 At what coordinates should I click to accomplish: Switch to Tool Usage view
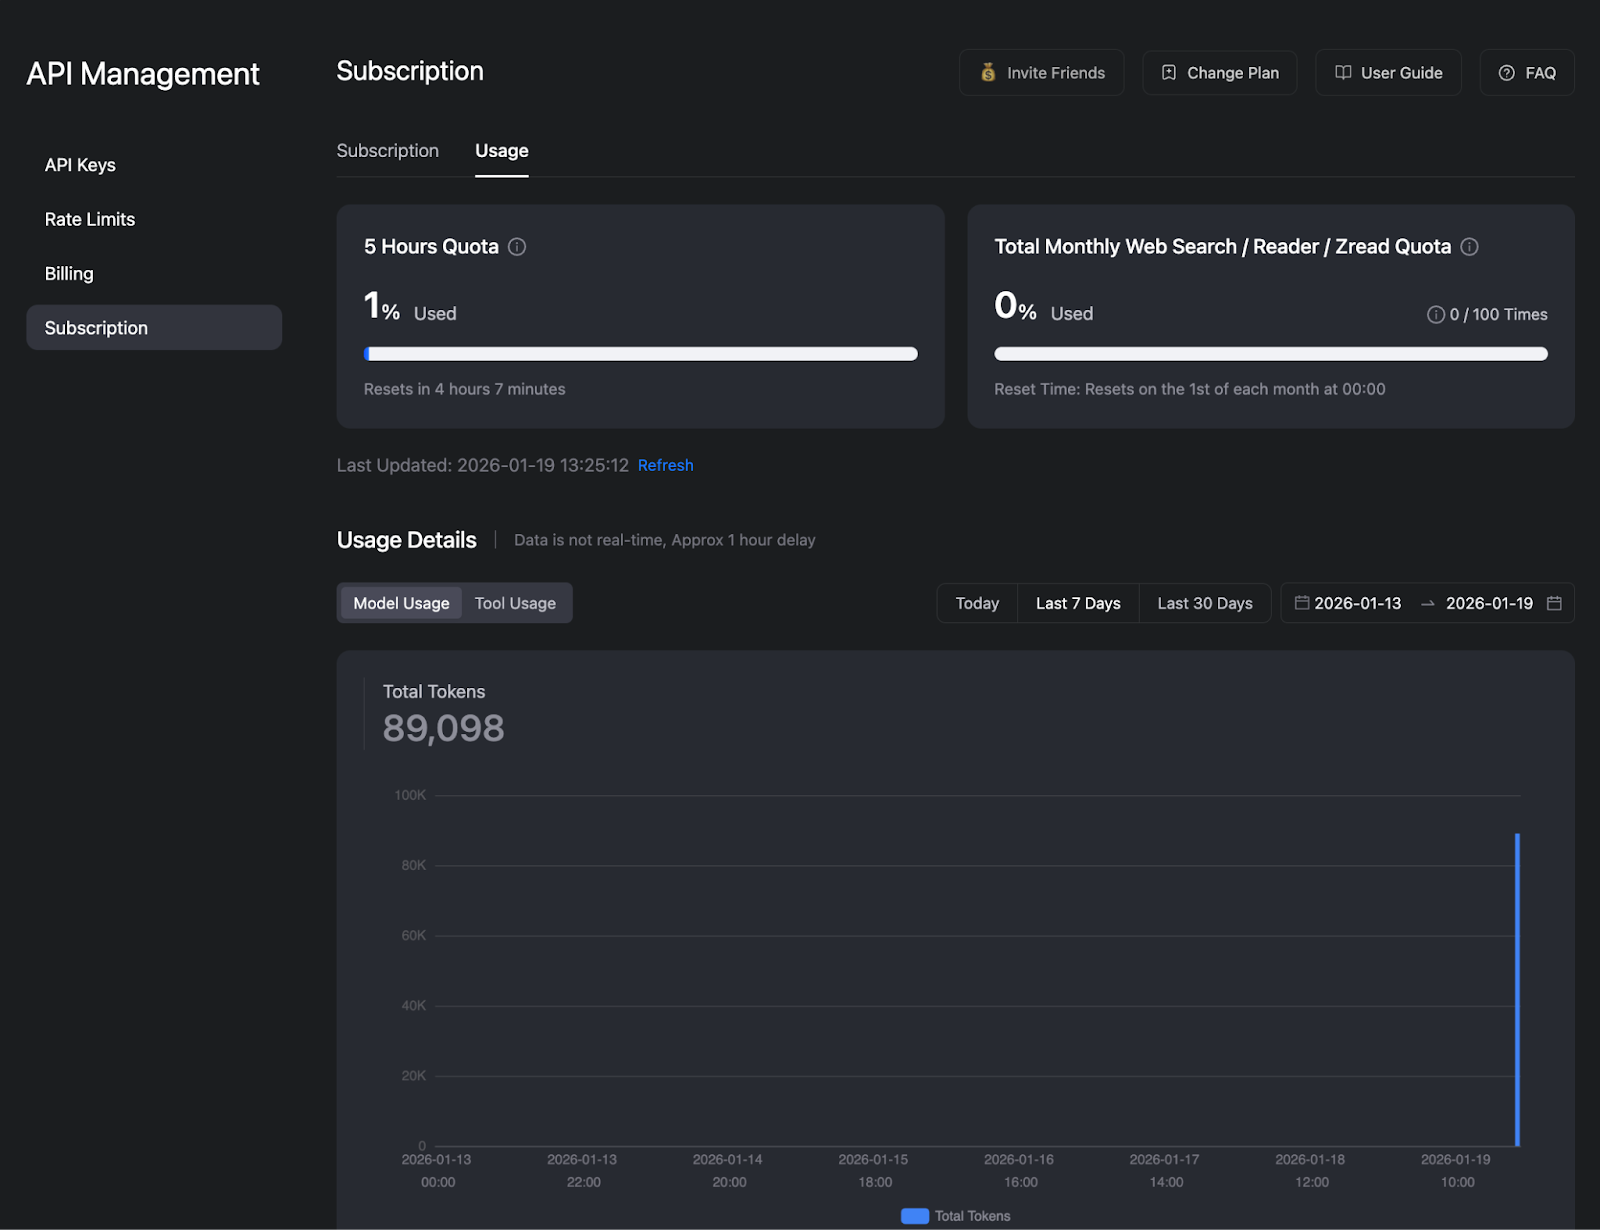point(515,603)
